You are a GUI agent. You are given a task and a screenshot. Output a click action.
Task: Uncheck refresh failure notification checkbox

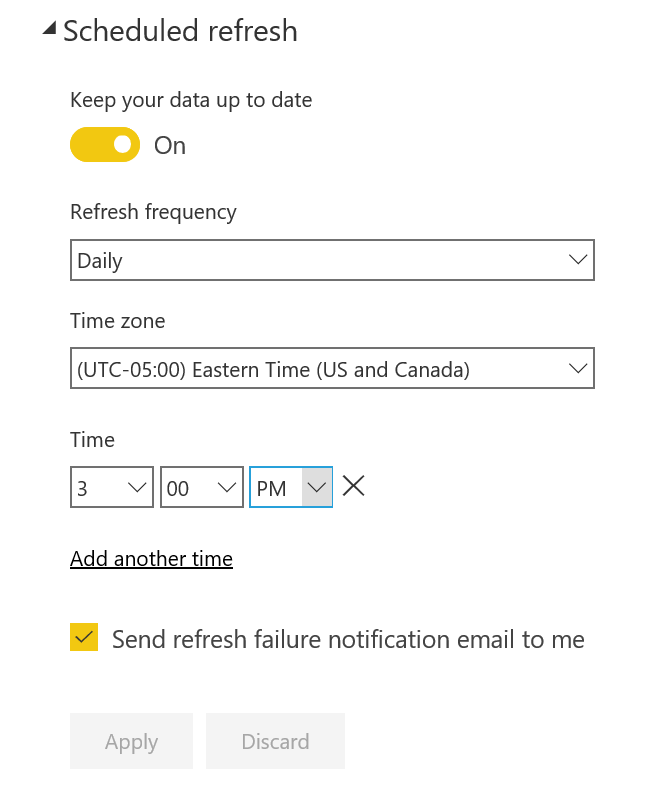pos(84,637)
